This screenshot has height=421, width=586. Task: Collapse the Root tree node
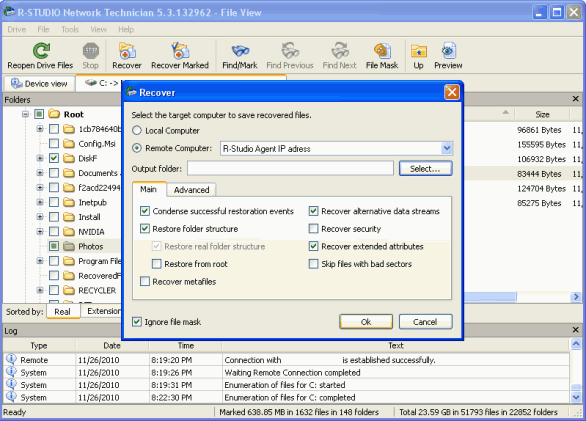(x=25, y=114)
